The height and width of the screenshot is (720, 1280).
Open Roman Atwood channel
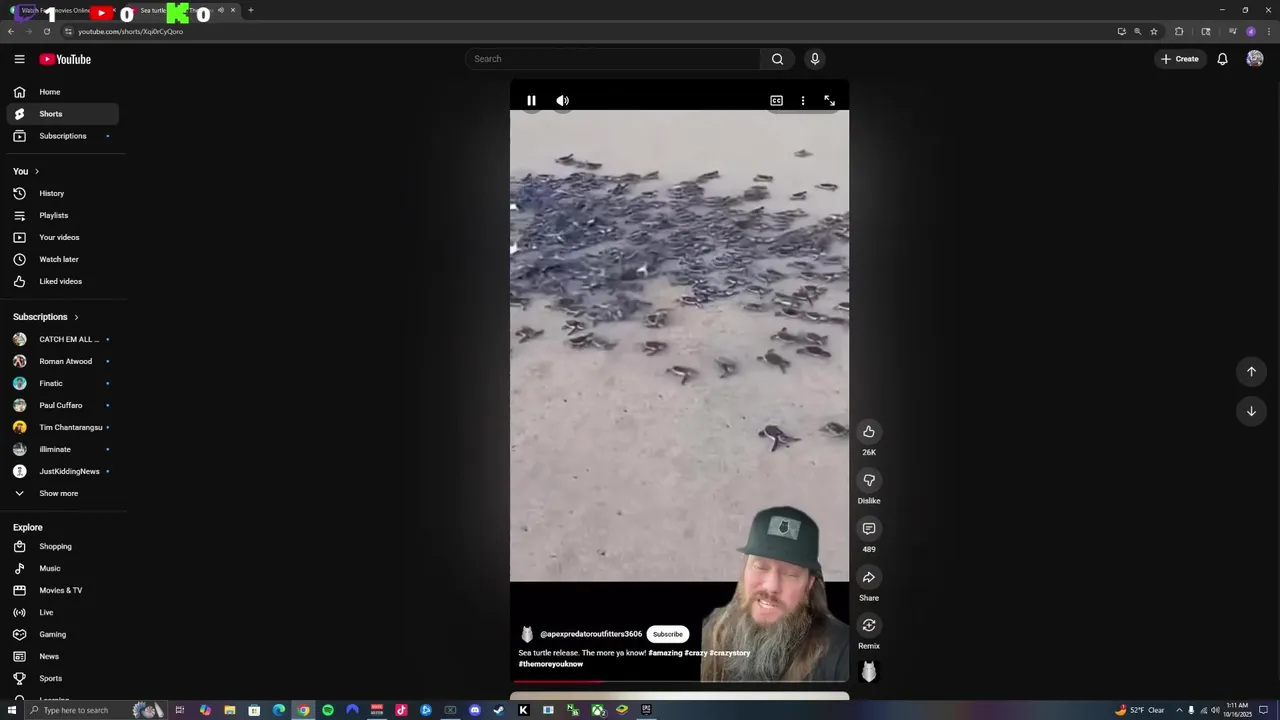pos(63,361)
